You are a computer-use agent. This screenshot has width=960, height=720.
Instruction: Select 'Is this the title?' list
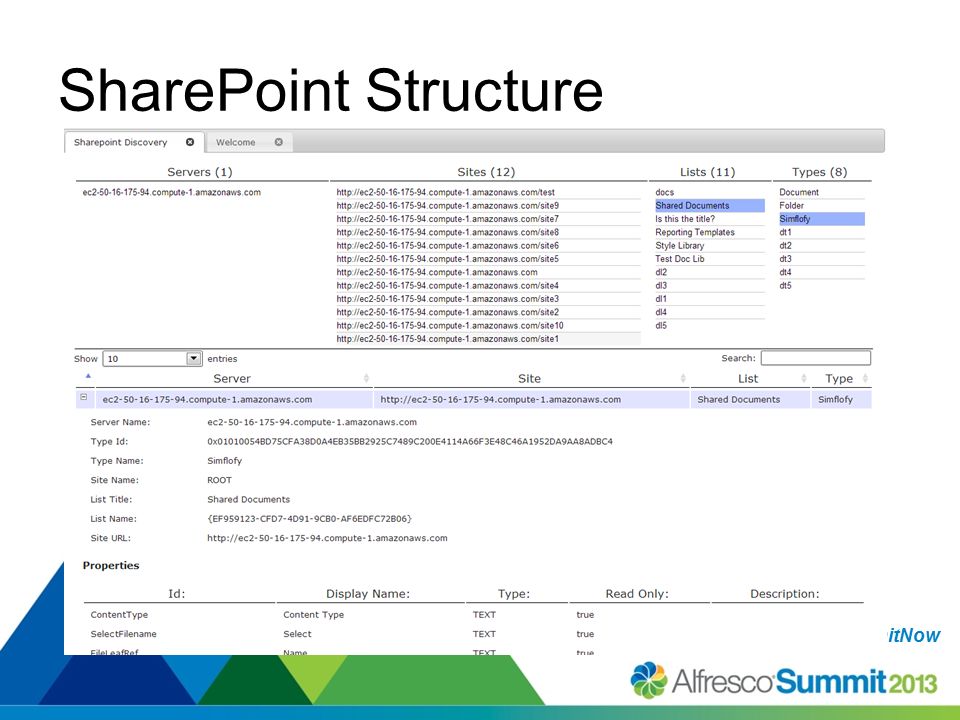684,219
